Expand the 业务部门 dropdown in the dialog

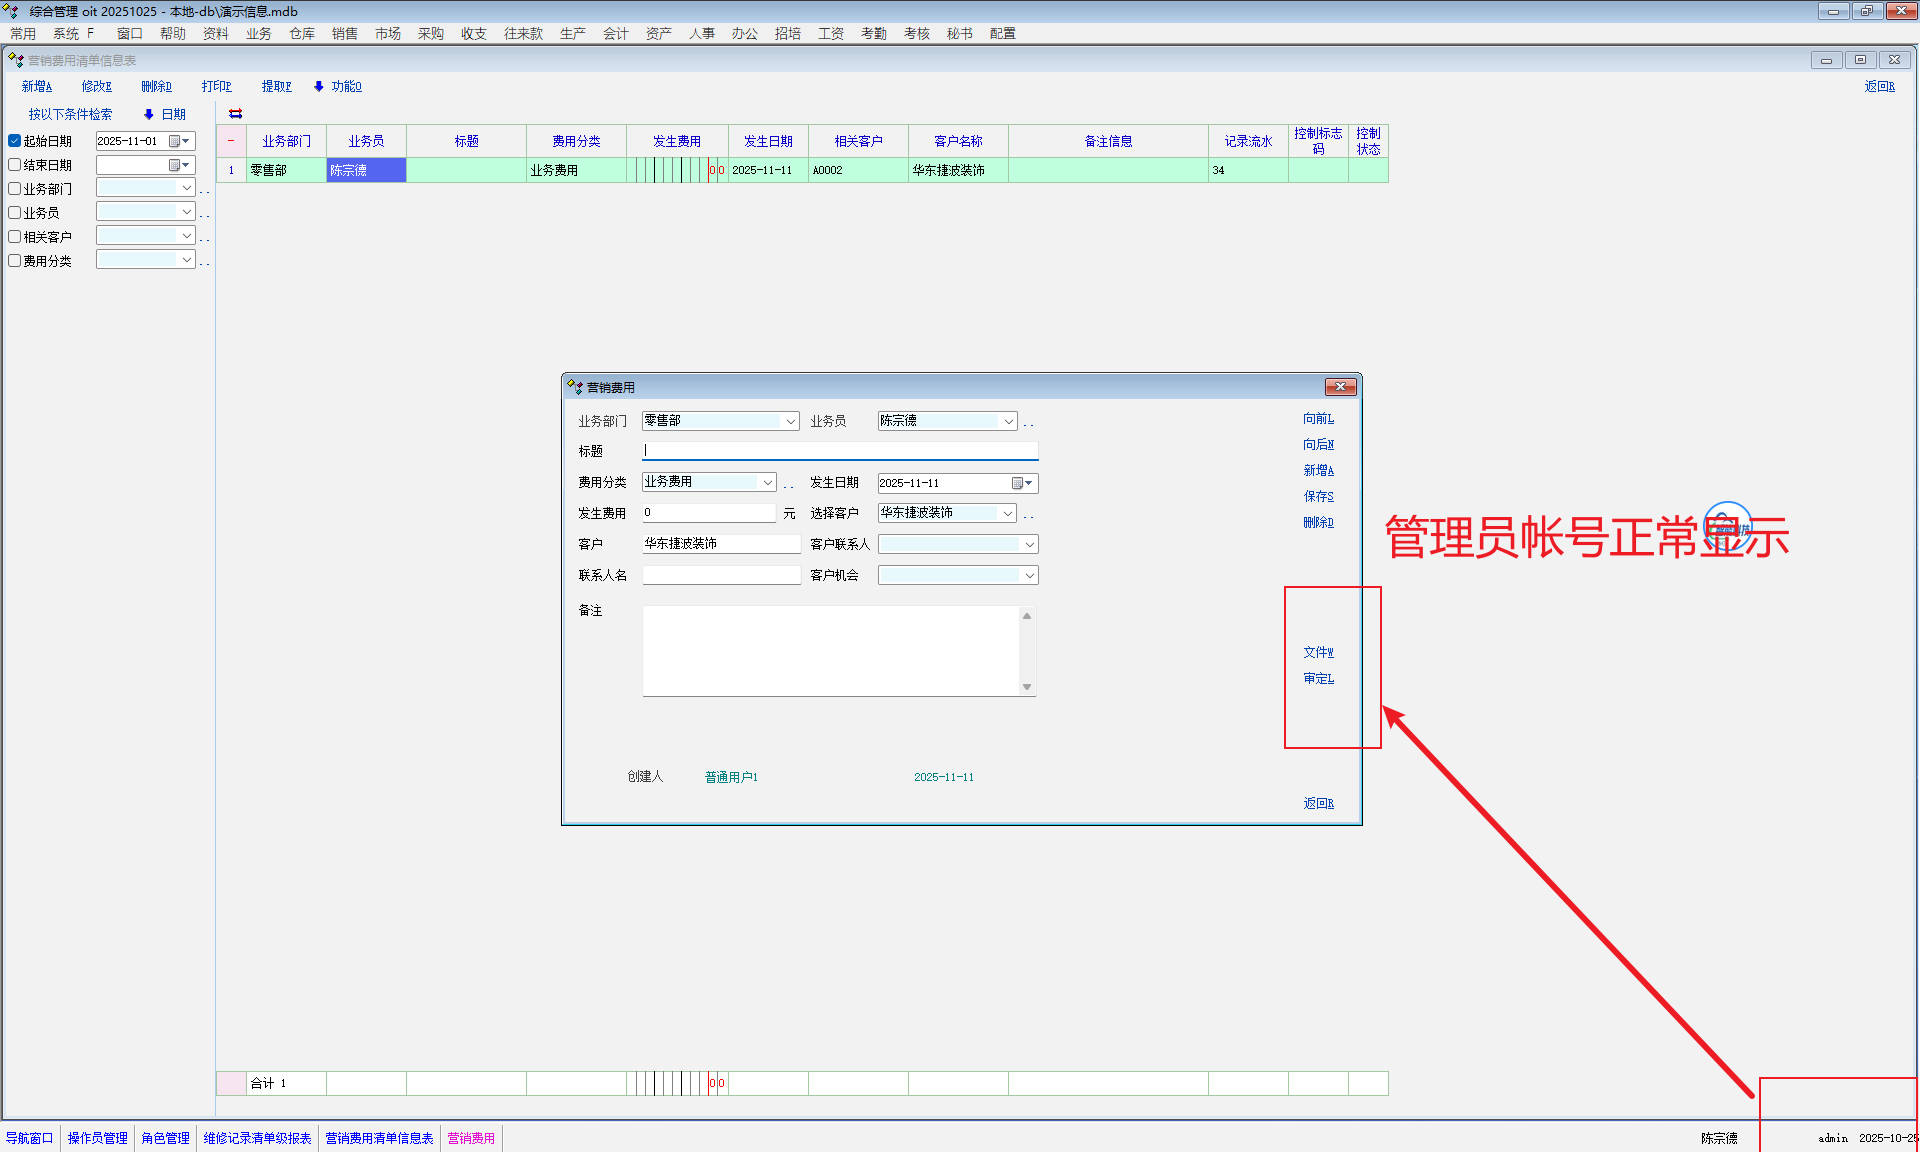[x=790, y=421]
